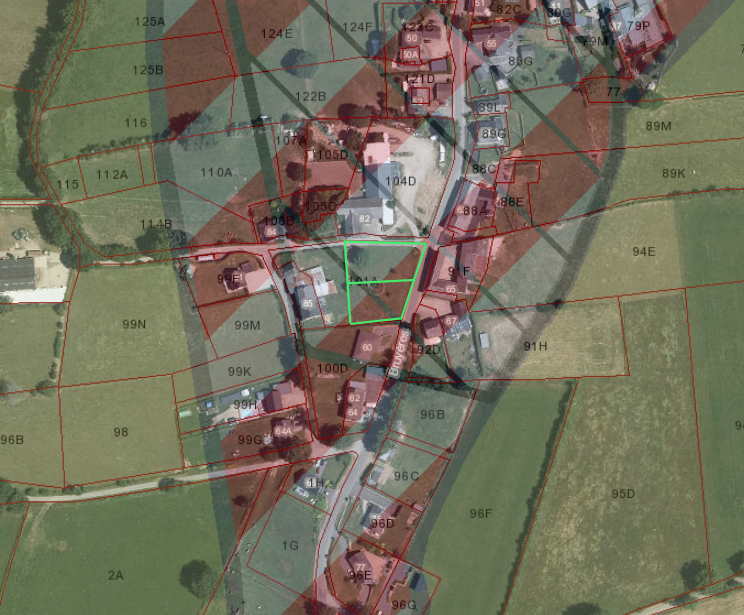Screen dimensions: 744x615
Task: Select the large field parcel 95D
Action: tap(623, 493)
